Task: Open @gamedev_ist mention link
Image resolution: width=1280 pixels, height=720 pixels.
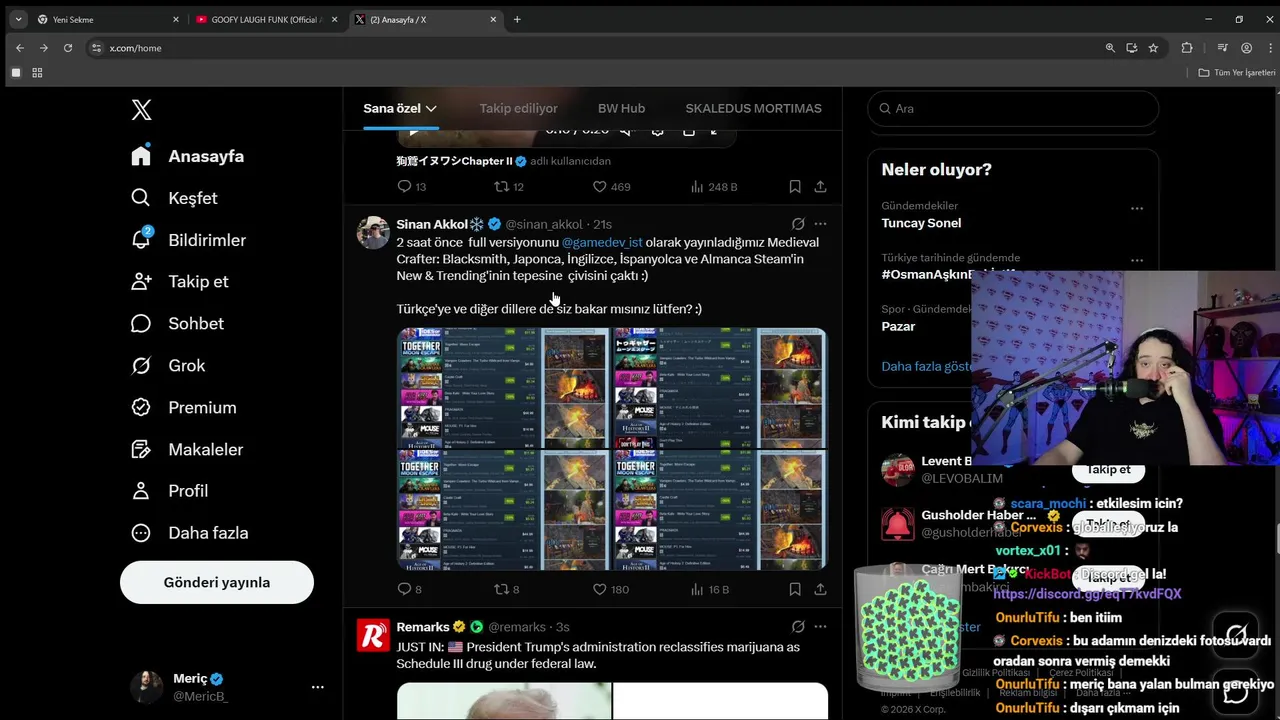Action: click(602, 242)
